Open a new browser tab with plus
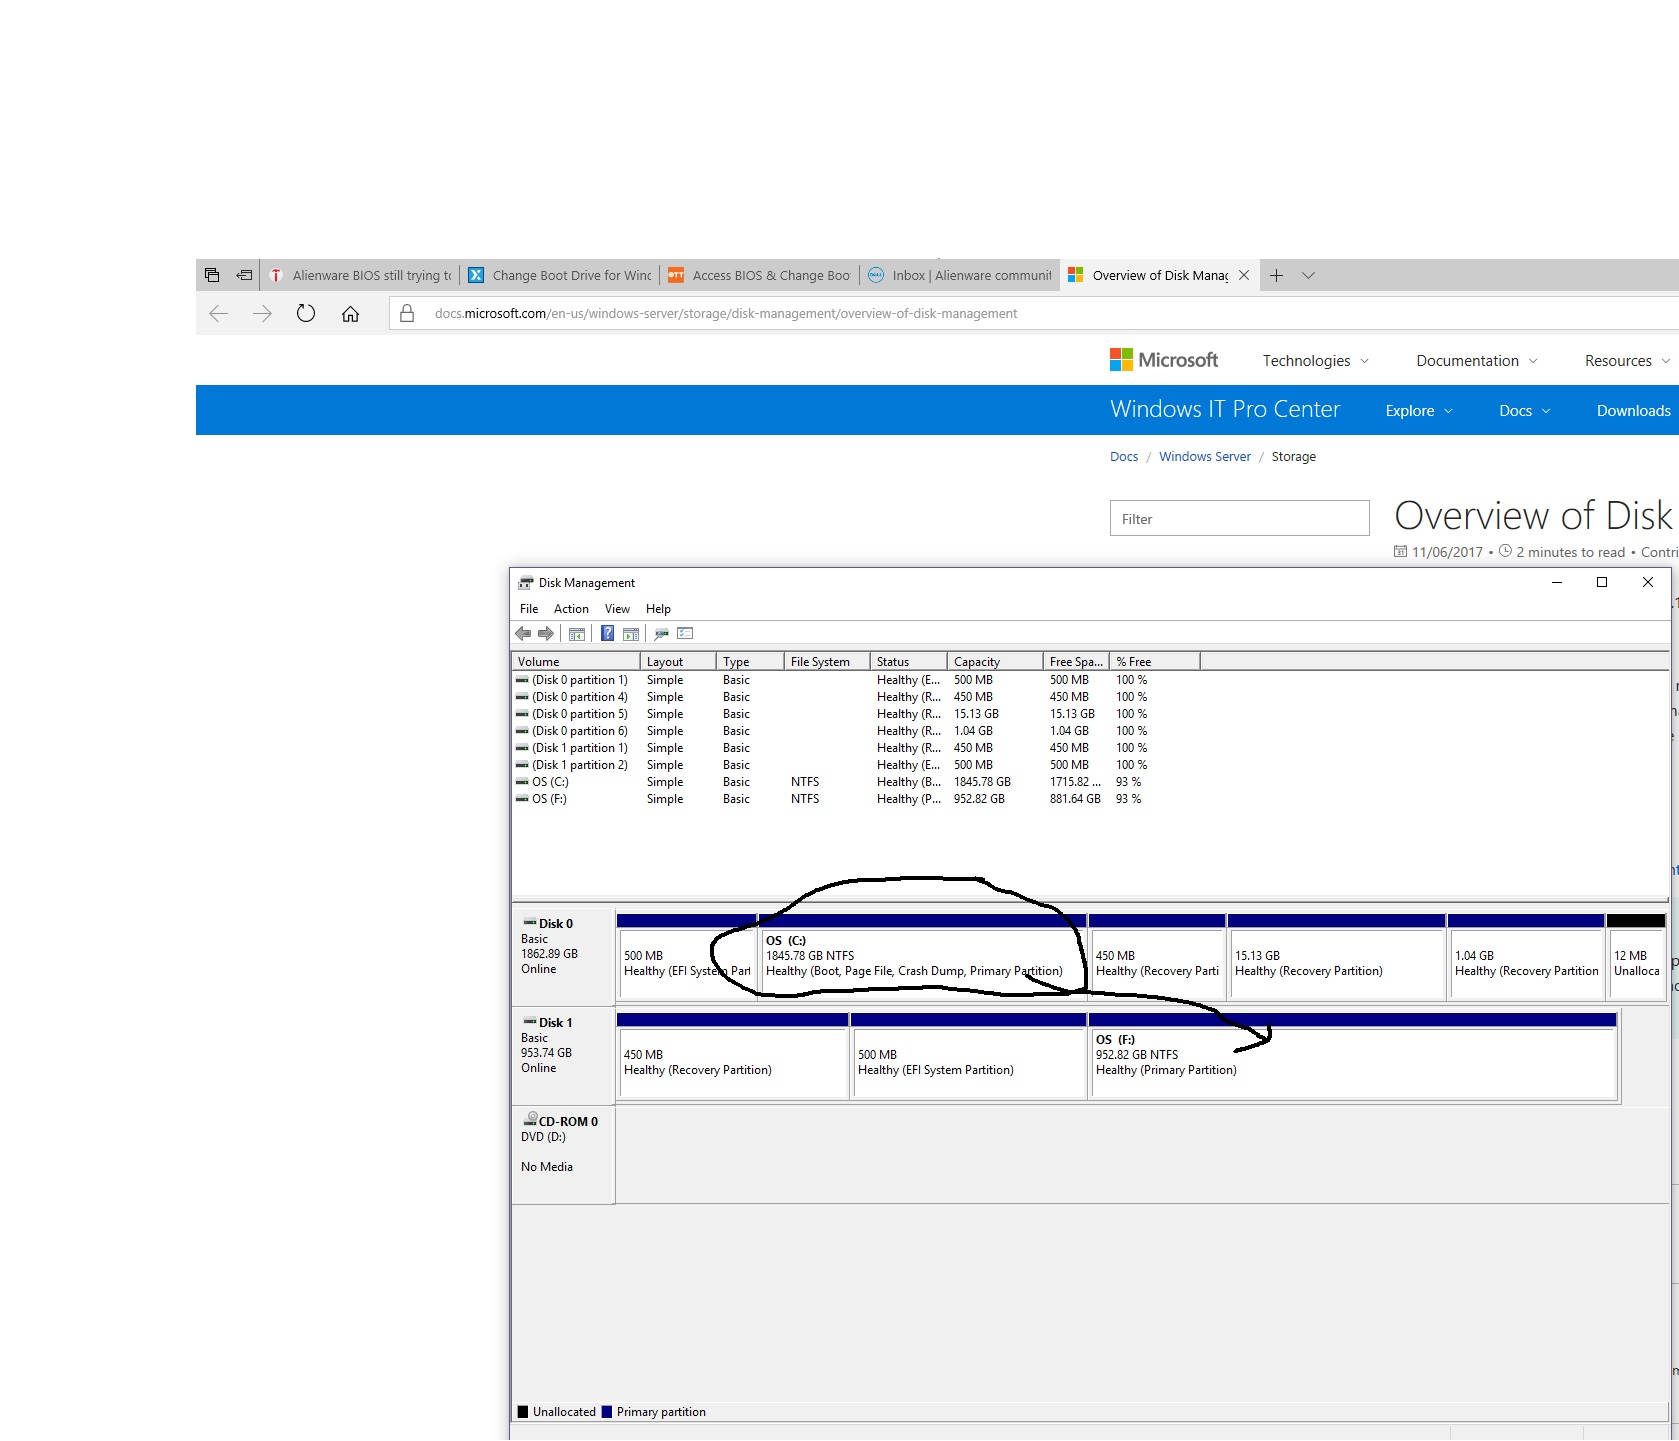 [x=1276, y=275]
